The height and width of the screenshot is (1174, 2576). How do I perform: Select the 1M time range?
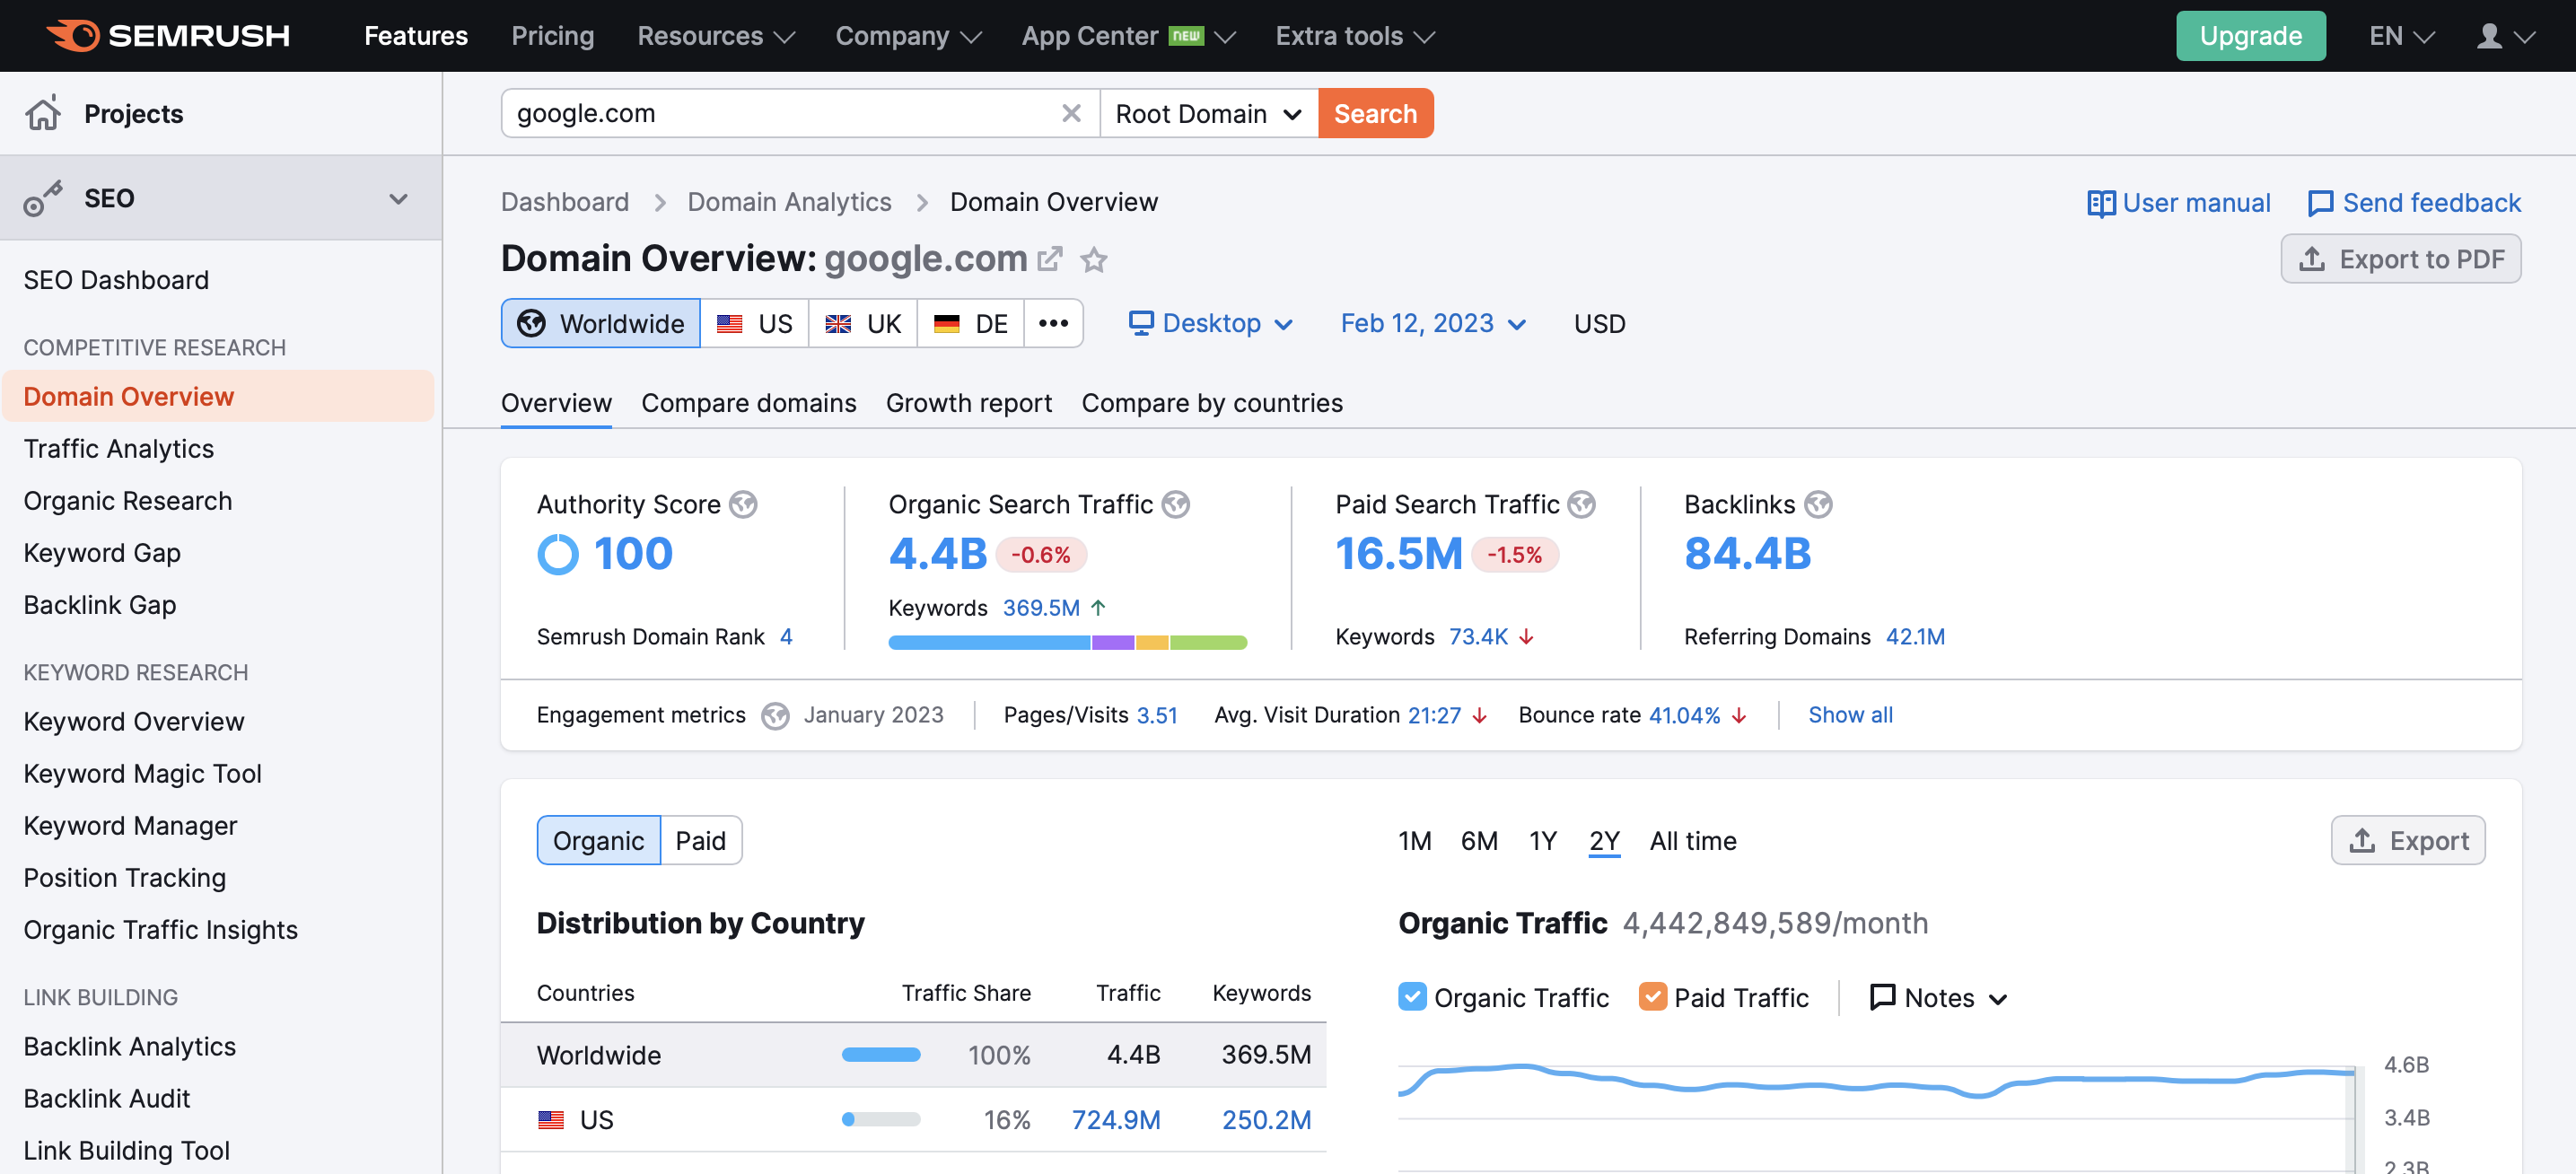[1414, 841]
